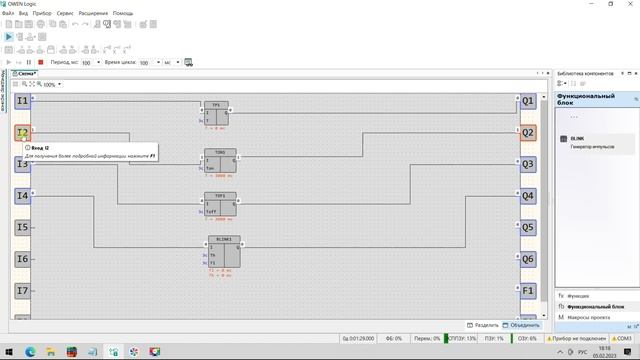Click the grid icon on the canvas toolbar
This screenshot has width=640, height=360.
point(16,84)
